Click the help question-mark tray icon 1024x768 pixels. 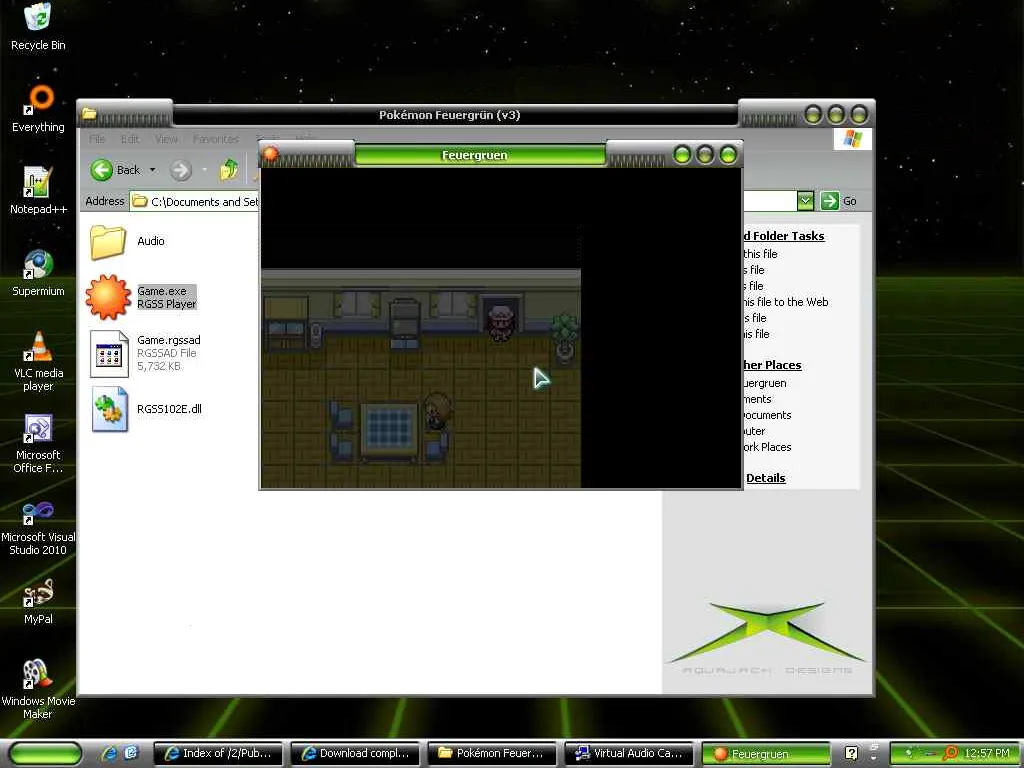coord(851,754)
